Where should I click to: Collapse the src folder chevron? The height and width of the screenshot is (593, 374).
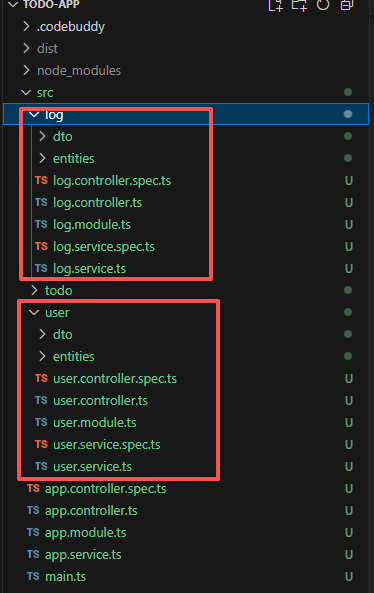click(x=26, y=92)
